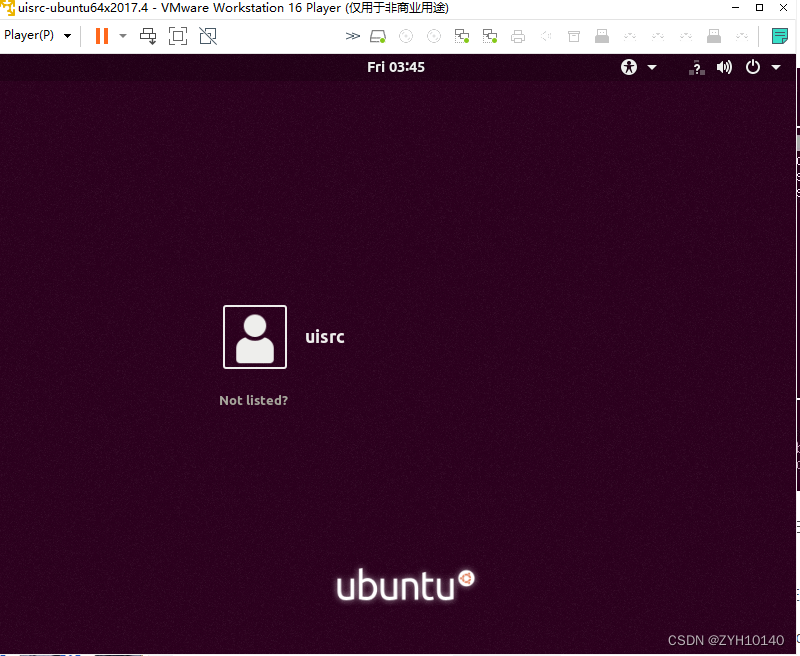
Task: Click the chevron to show more toolbar items
Action: (x=352, y=35)
